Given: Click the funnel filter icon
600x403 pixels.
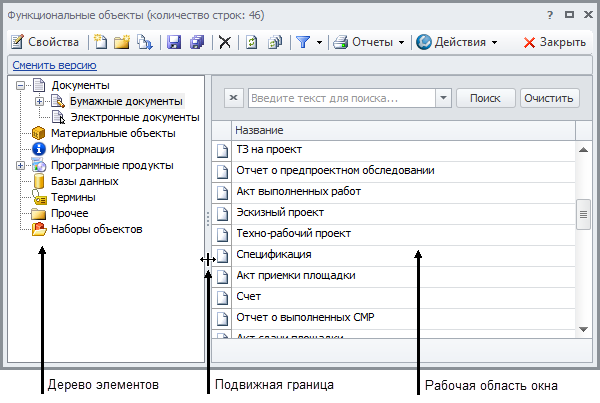Looking at the screenshot, I should coord(302,42).
